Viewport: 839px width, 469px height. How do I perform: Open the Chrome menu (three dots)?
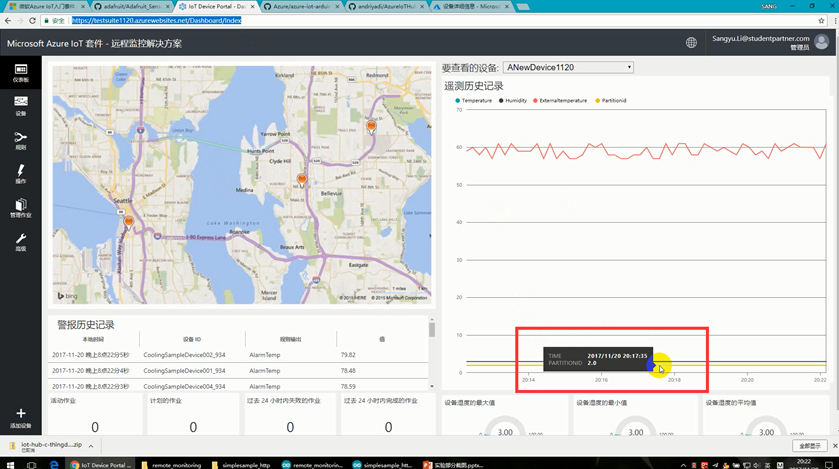[x=834, y=20]
